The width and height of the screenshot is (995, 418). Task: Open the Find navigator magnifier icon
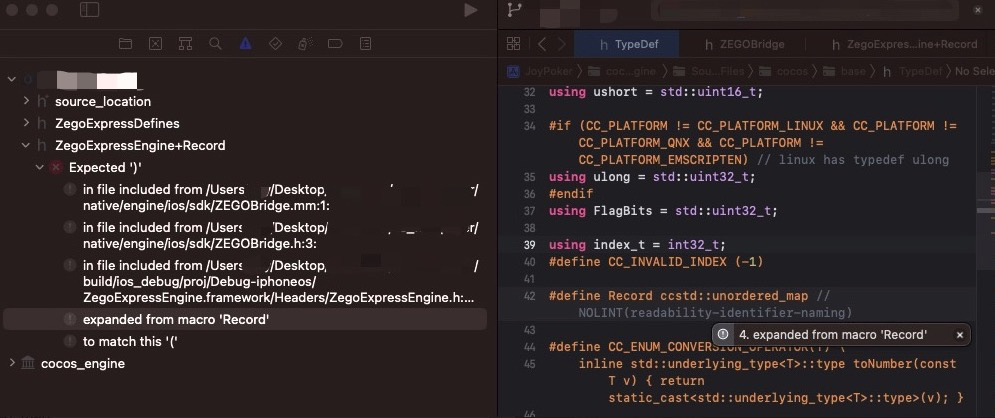click(215, 44)
